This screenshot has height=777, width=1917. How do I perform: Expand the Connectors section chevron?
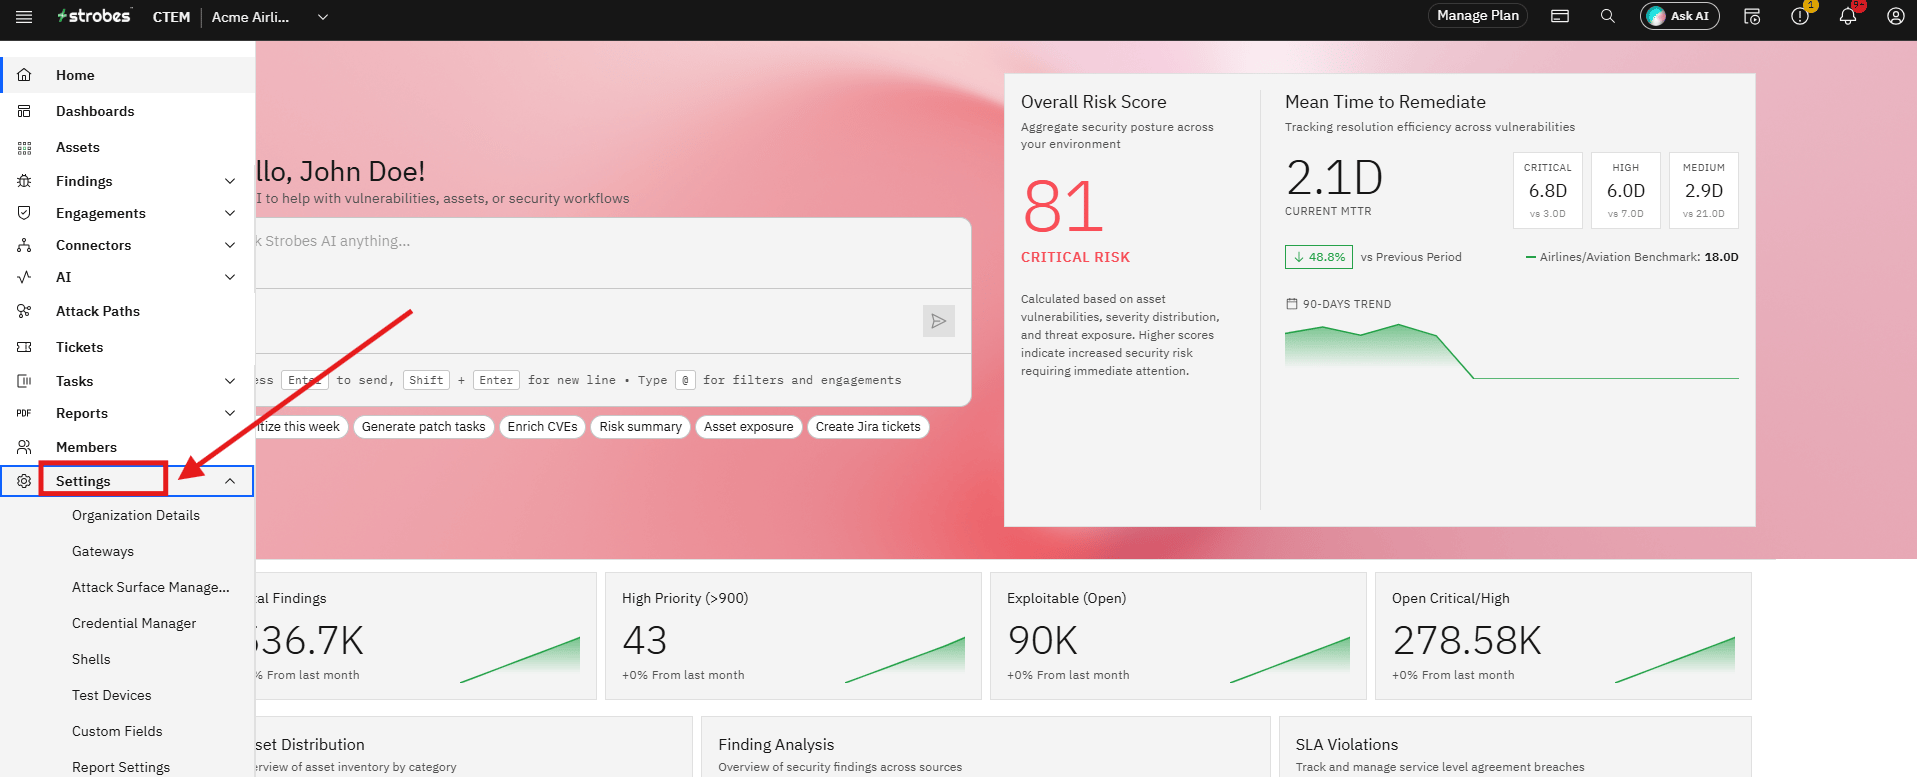click(x=230, y=245)
